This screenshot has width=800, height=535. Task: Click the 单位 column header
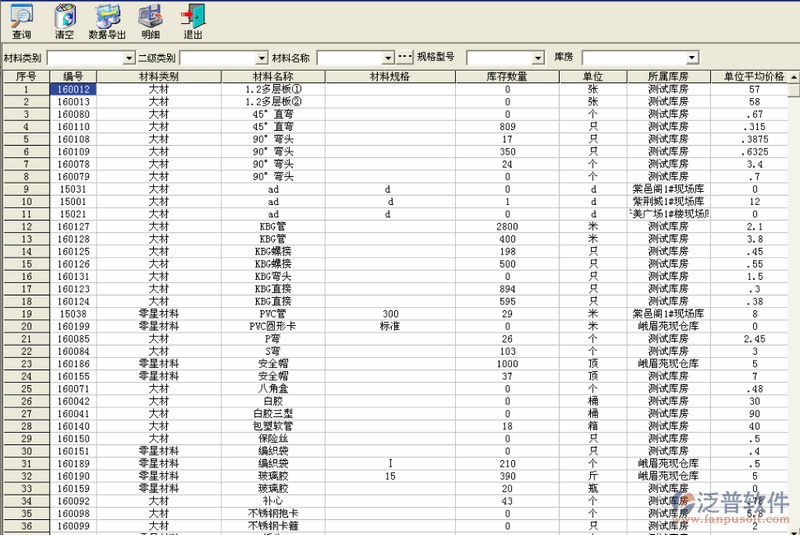[x=593, y=77]
